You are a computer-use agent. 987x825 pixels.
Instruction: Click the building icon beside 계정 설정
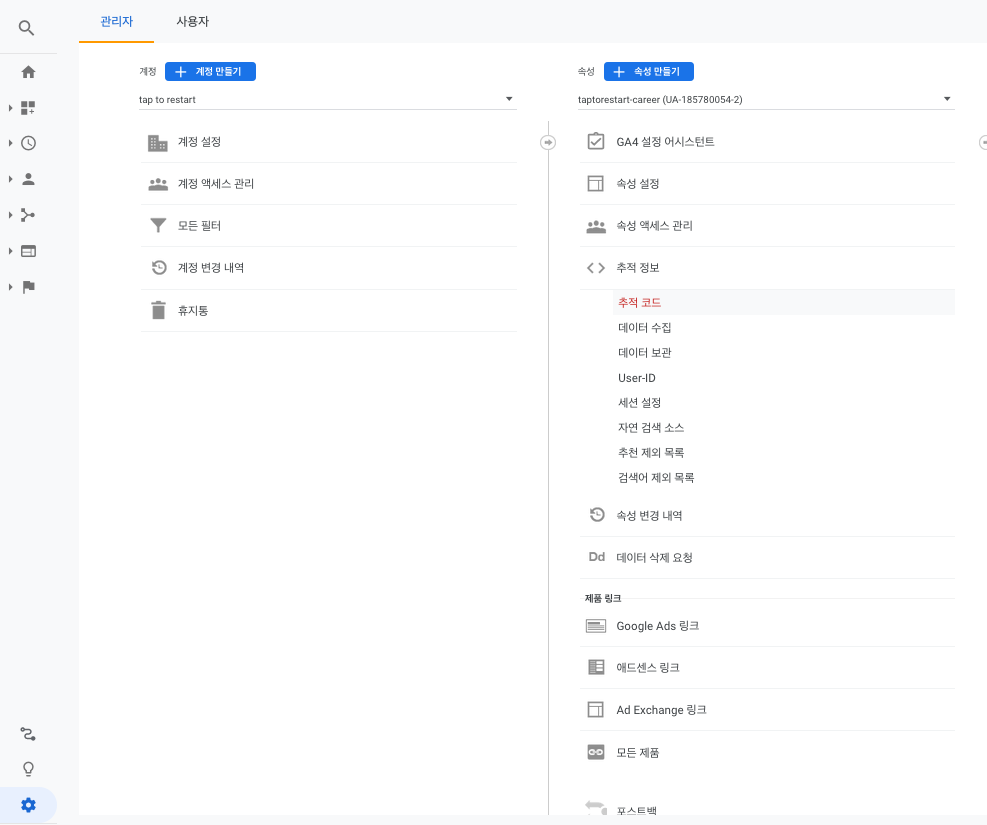coord(158,143)
